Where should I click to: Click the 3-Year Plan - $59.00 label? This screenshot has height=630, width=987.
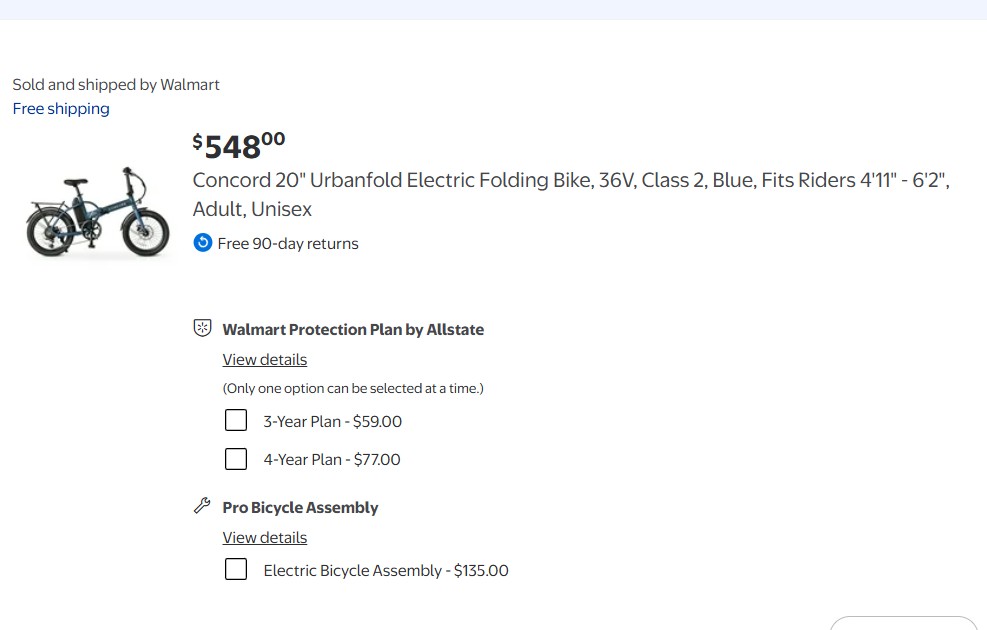point(332,422)
